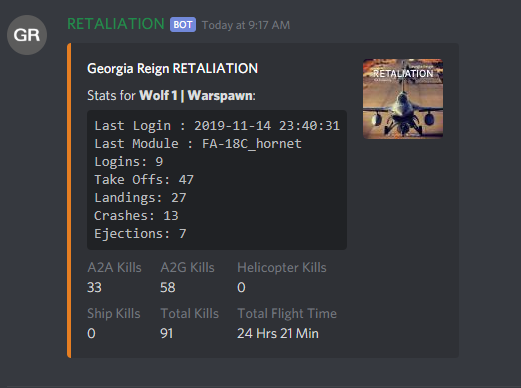Click the Last Login line in code block

(x=217, y=126)
